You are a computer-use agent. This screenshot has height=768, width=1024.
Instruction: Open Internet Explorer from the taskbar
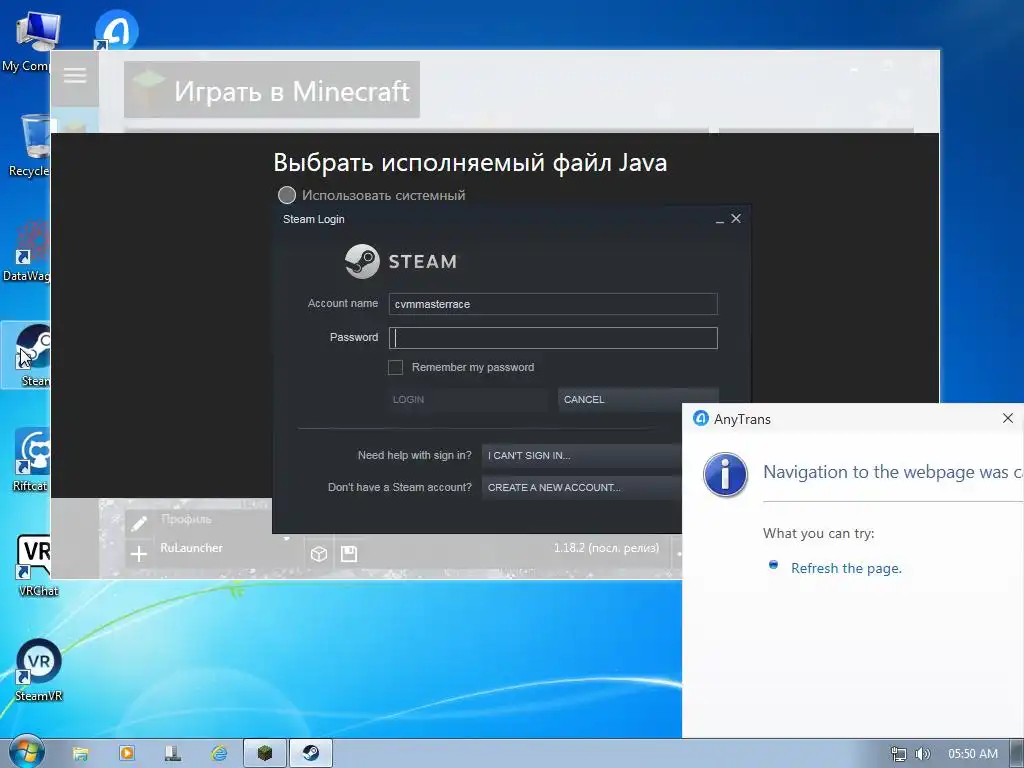(219, 754)
